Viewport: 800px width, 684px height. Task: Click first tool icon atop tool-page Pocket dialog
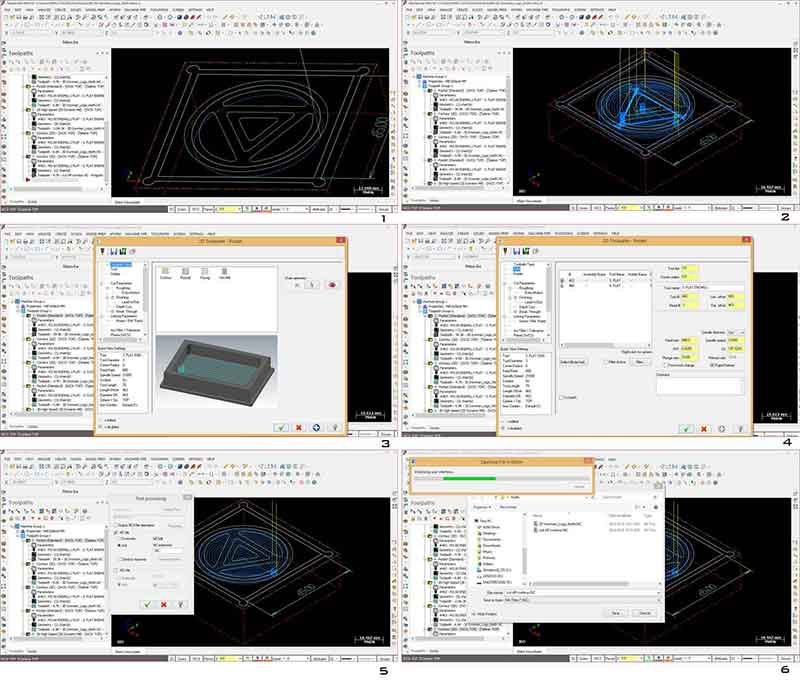coord(505,251)
